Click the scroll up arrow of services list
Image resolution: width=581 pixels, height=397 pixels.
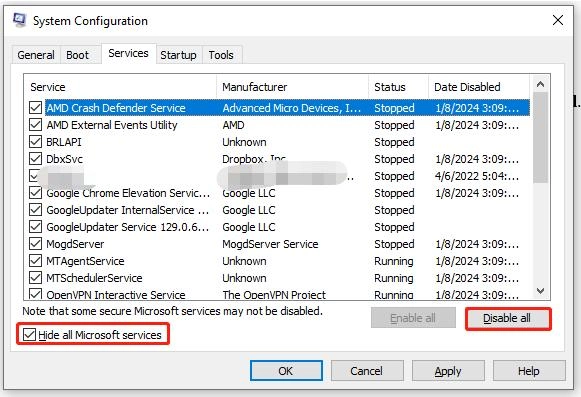pyautogui.click(x=540, y=85)
